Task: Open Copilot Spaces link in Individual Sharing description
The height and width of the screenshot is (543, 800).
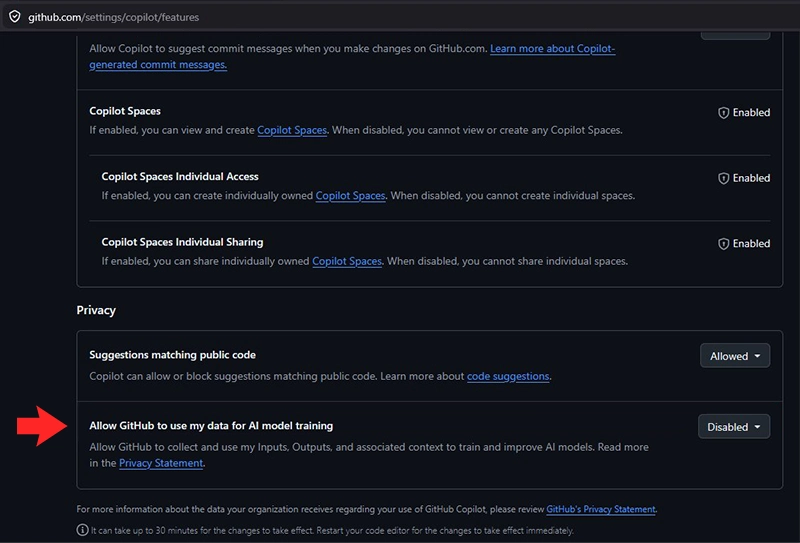Action: 347,261
